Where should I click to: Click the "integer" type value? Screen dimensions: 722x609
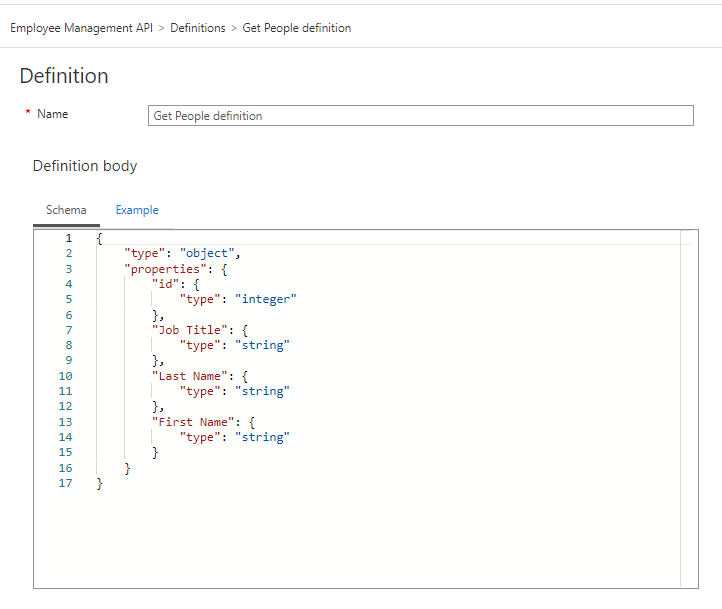[266, 299]
